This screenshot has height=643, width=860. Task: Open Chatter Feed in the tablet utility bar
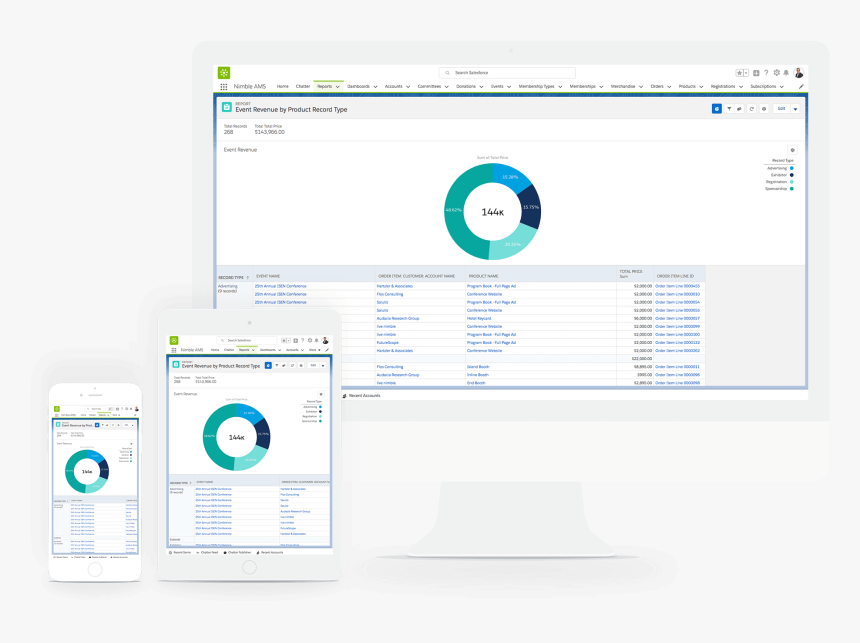[207, 552]
